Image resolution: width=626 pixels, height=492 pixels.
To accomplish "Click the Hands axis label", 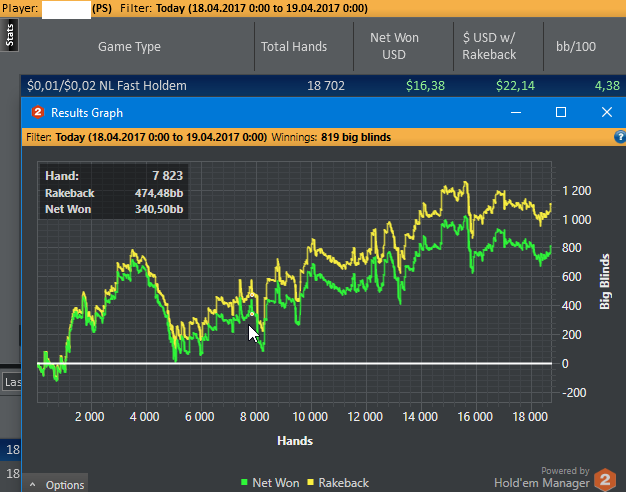I will click(x=295, y=440).
